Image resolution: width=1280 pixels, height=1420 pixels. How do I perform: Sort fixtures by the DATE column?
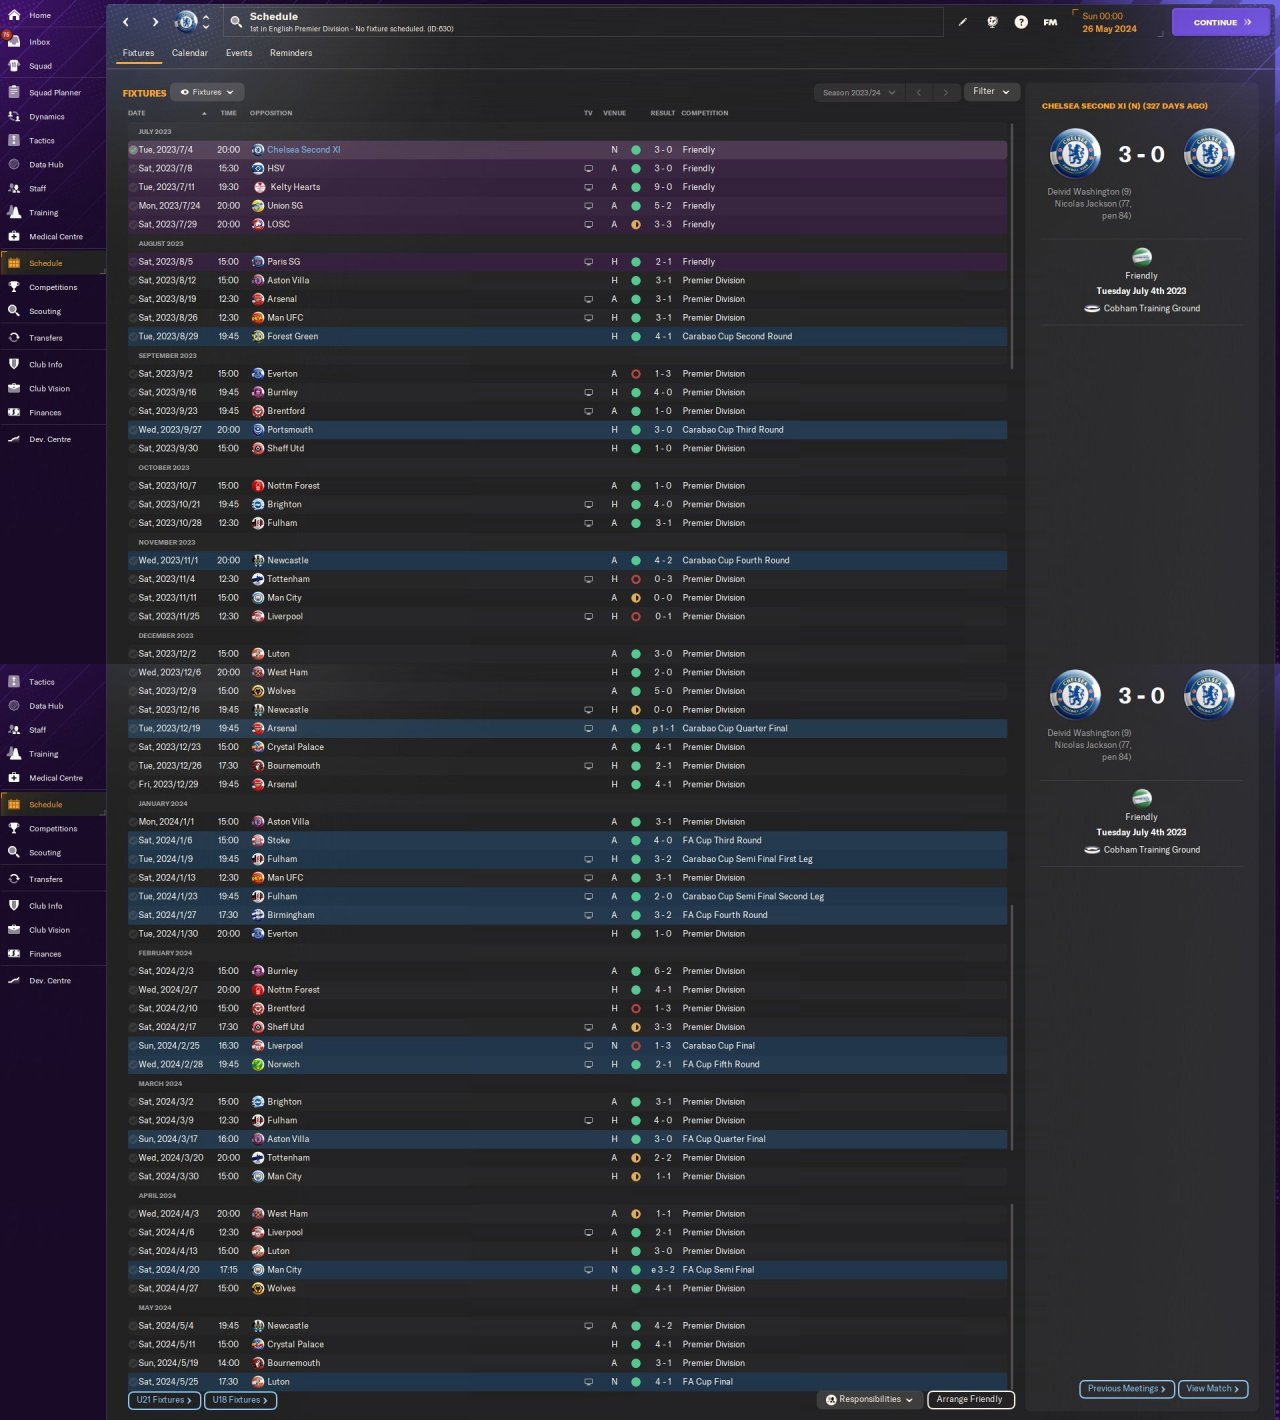click(137, 113)
